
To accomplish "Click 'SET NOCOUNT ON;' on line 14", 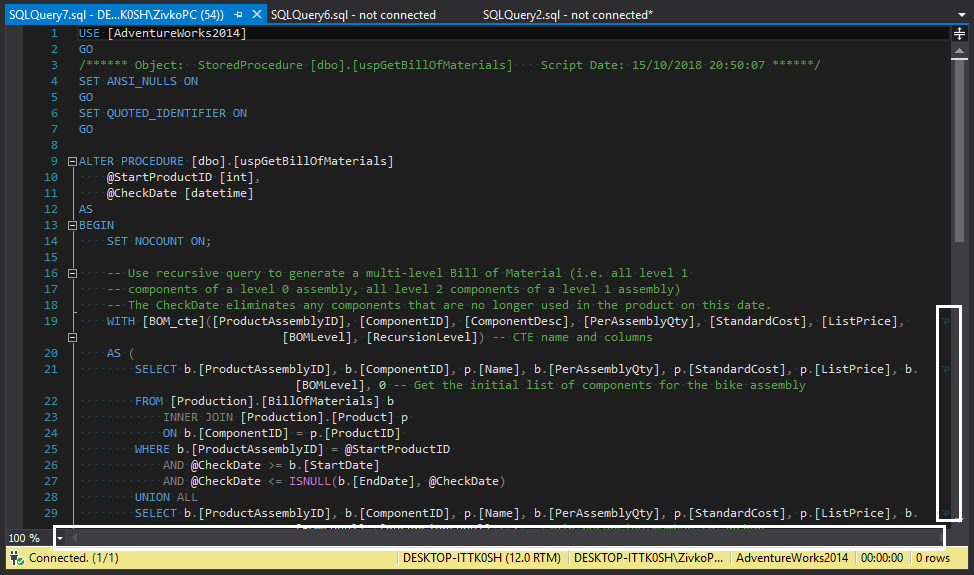I will point(158,242).
